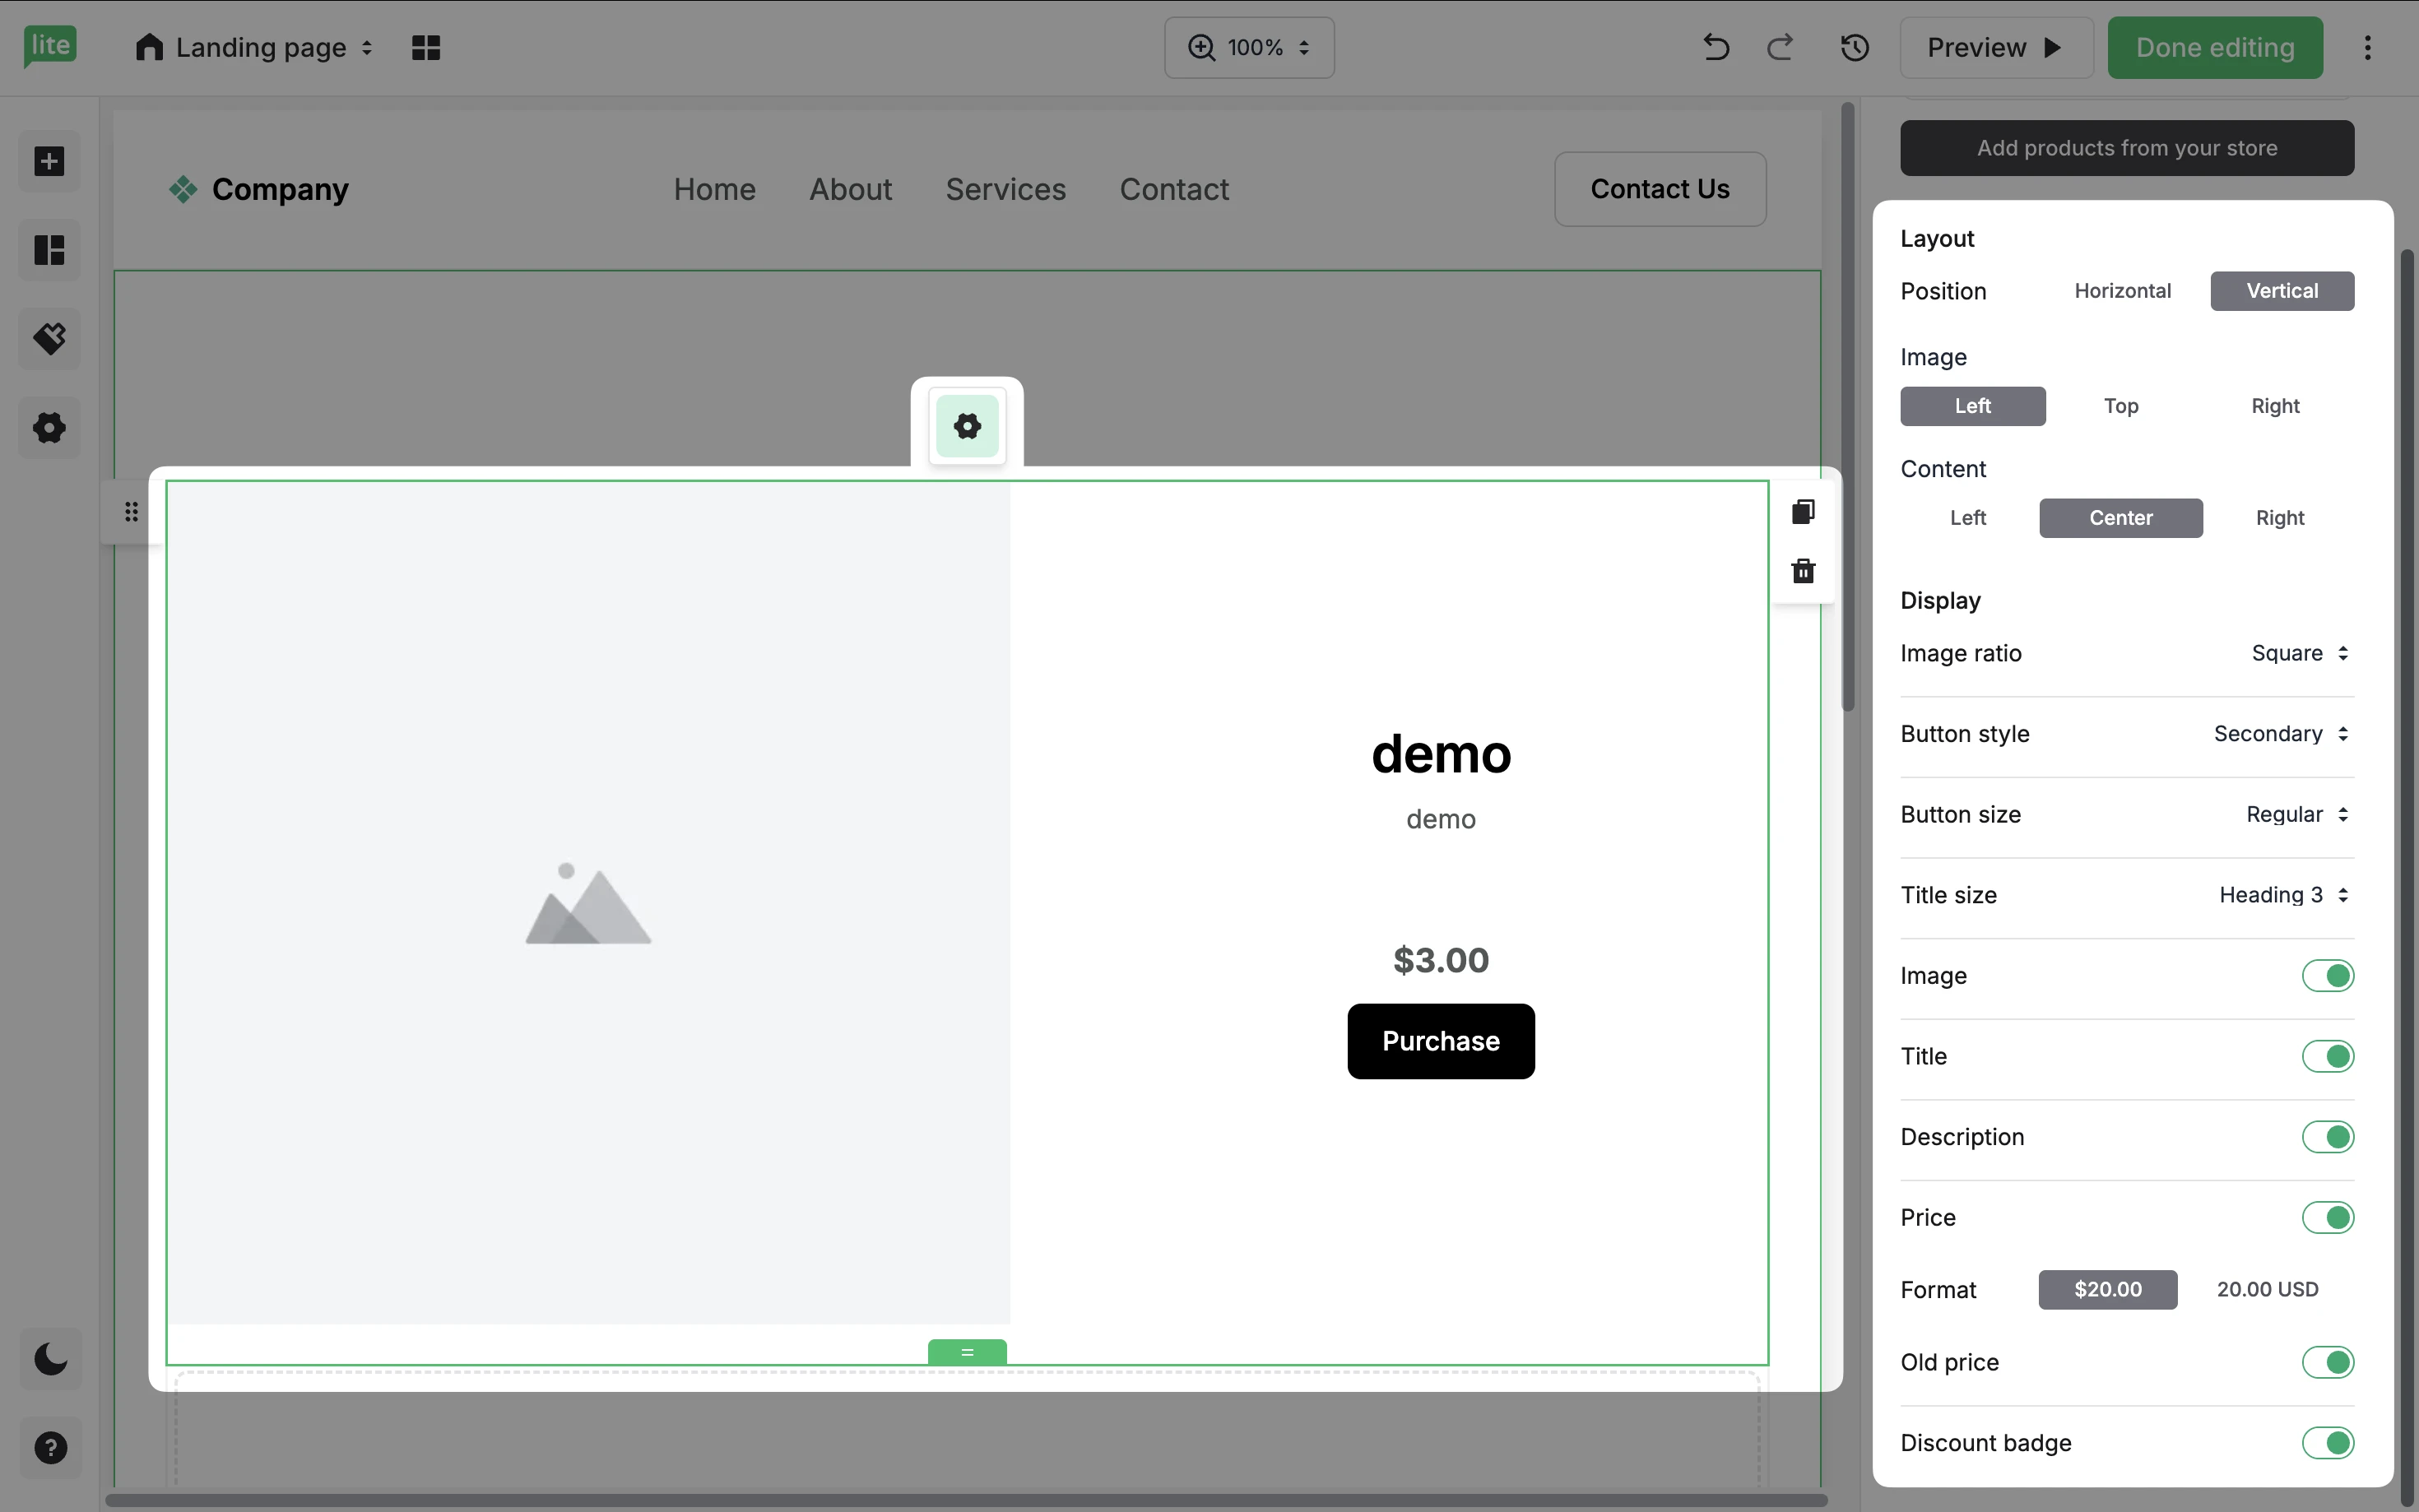
Task: Open the three-dot more options menu
Action: 2367,47
